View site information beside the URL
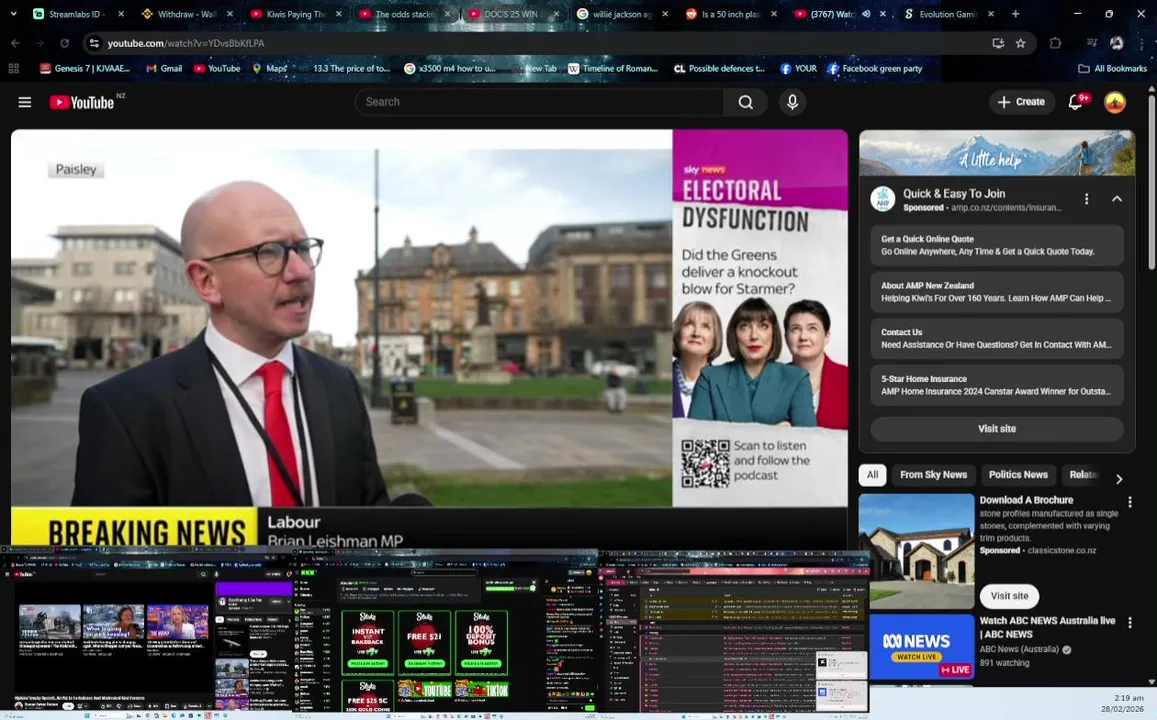Screen dimensions: 1157x720 tap(94, 44)
